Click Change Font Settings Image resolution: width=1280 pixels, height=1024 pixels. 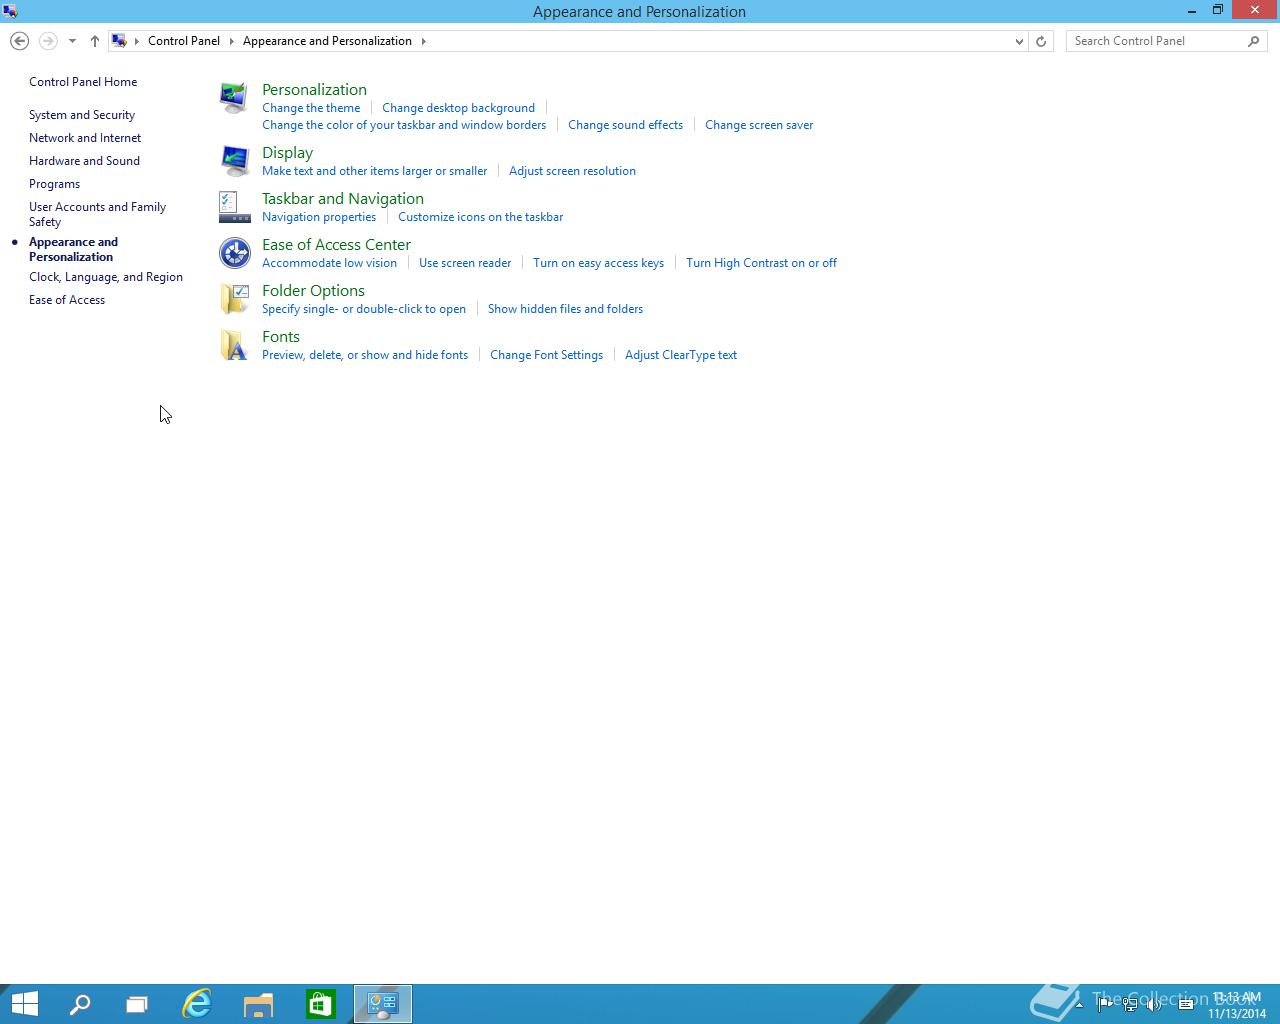[x=546, y=355]
